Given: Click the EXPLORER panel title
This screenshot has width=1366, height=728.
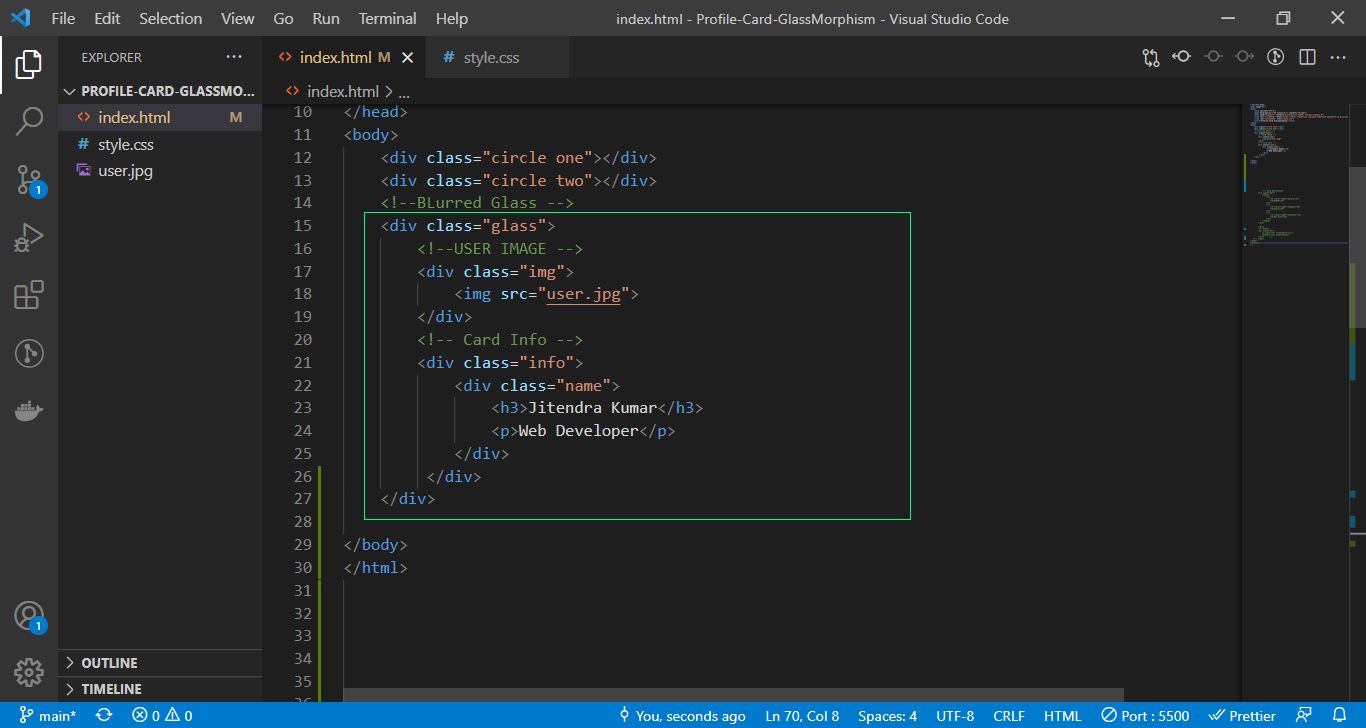Looking at the screenshot, I should (112, 57).
